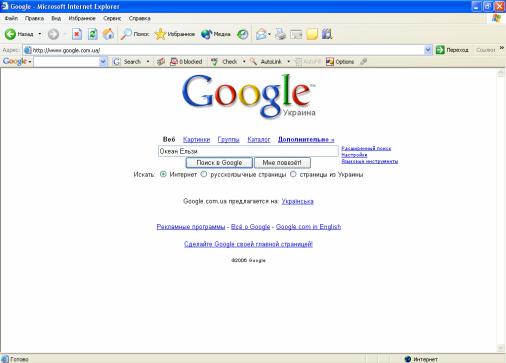
Task: Click the Поиск в Google button
Action: click(219, 163)
